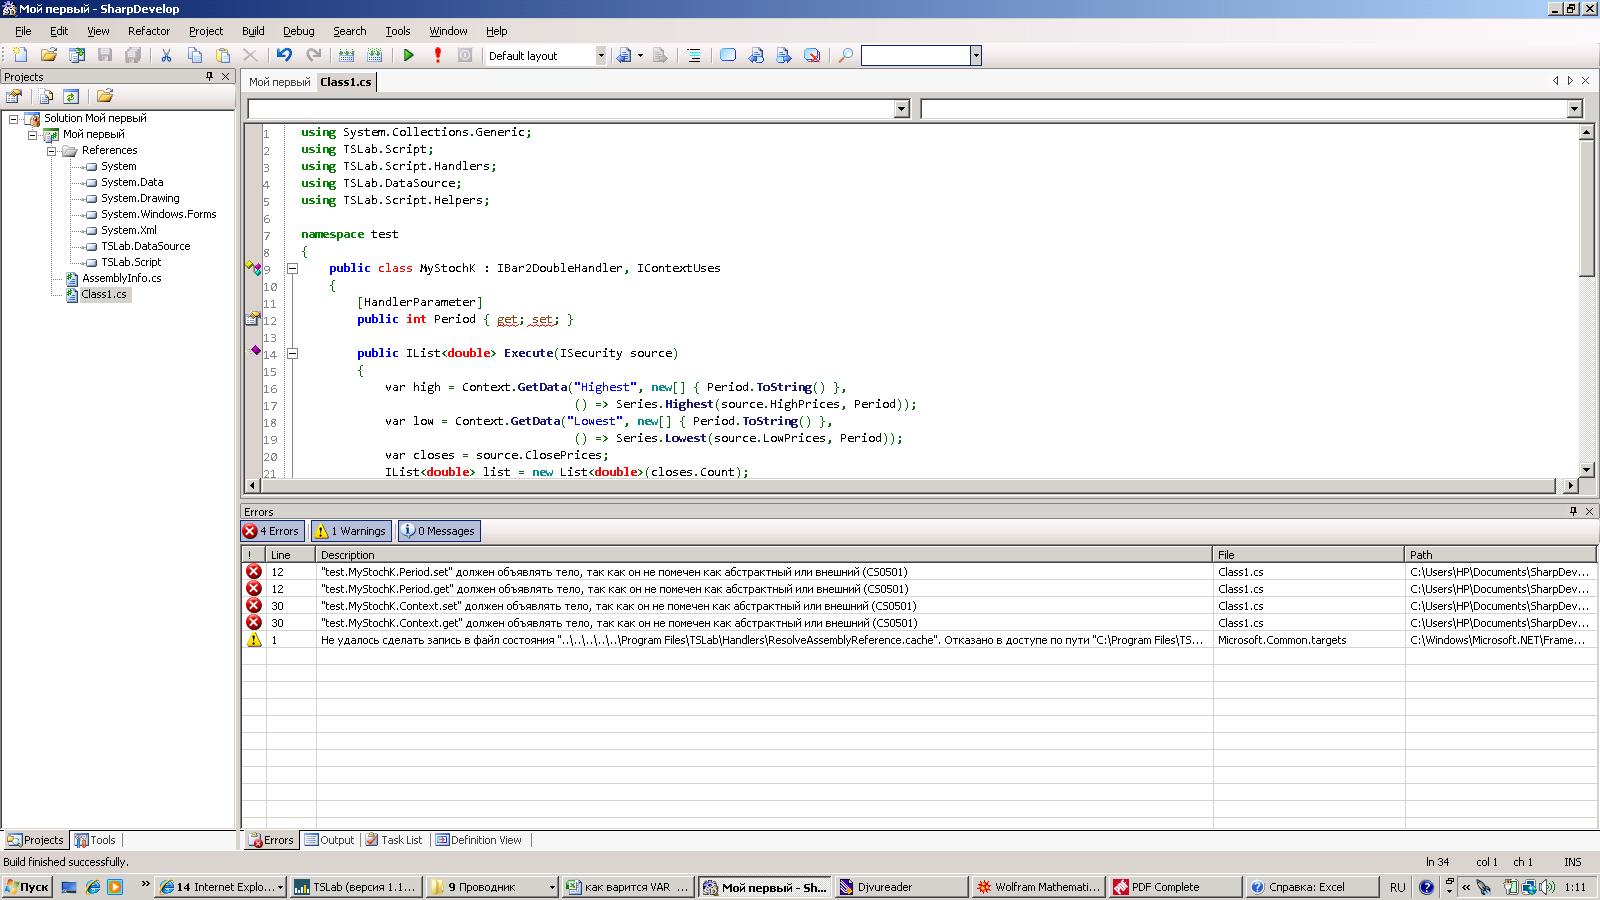Toggle the 0 Messages filter button
Image resolution: width=1600 pixels, height=900 pixels.
tap(439, 531)
